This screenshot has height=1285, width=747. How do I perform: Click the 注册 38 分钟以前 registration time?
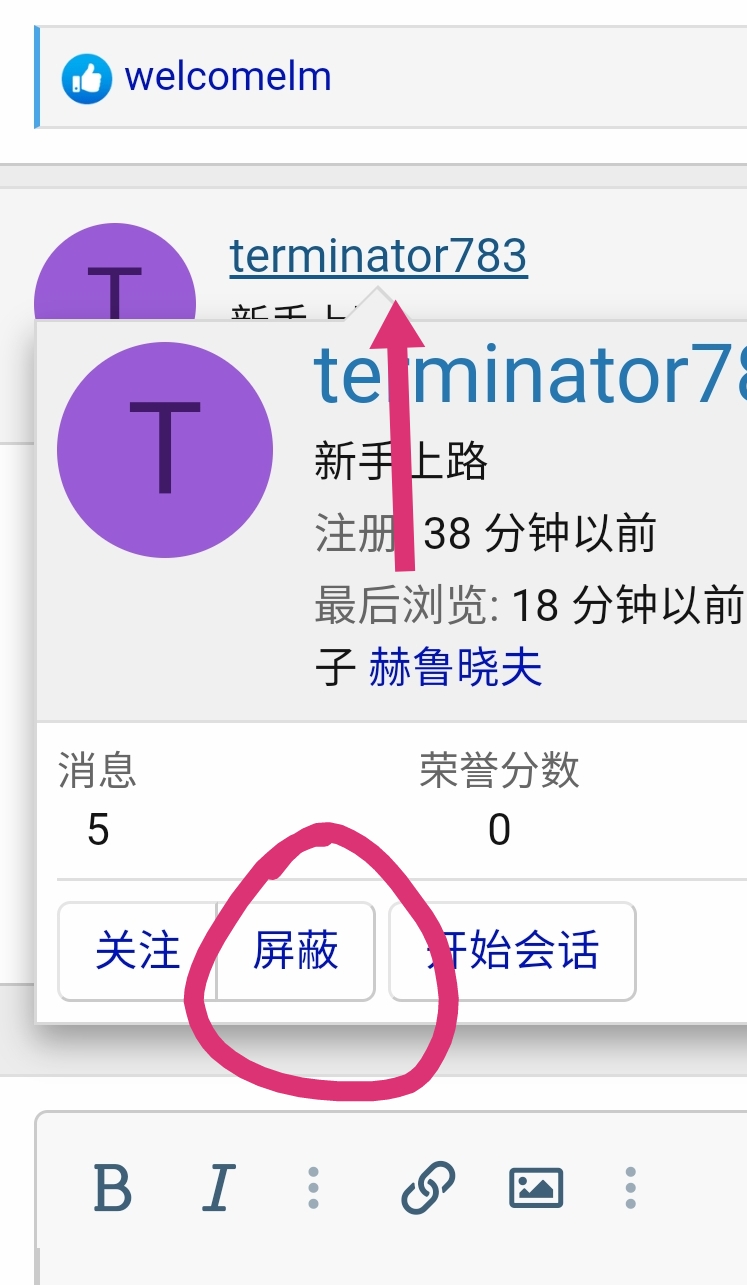[485, 534]
